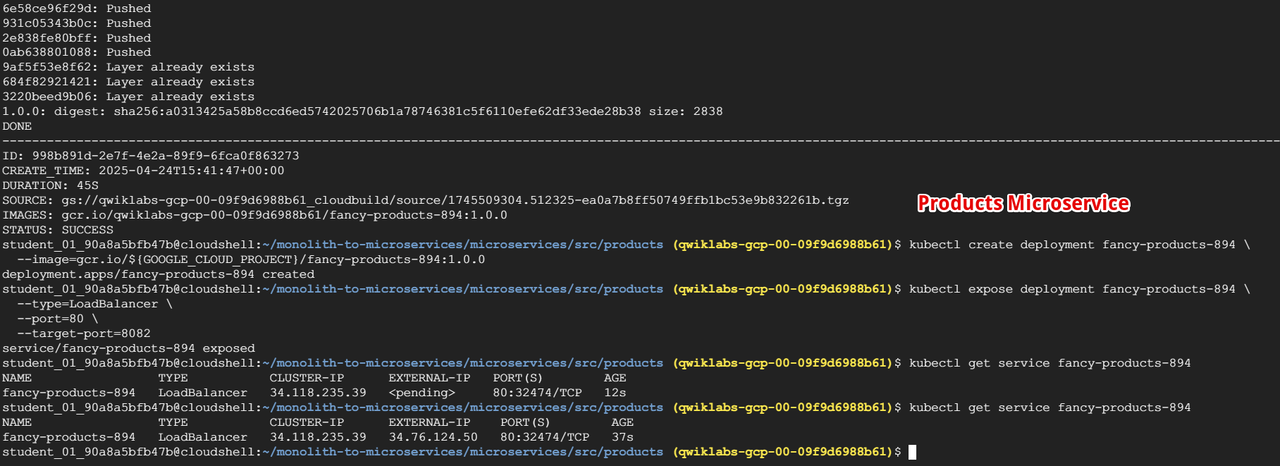Image resolution: width=1280 pixels, height=466 pixels.
Task: Click the IMAGES gcr.io fancy-products-894:1.0.0 line
Action: pos(255,215)
